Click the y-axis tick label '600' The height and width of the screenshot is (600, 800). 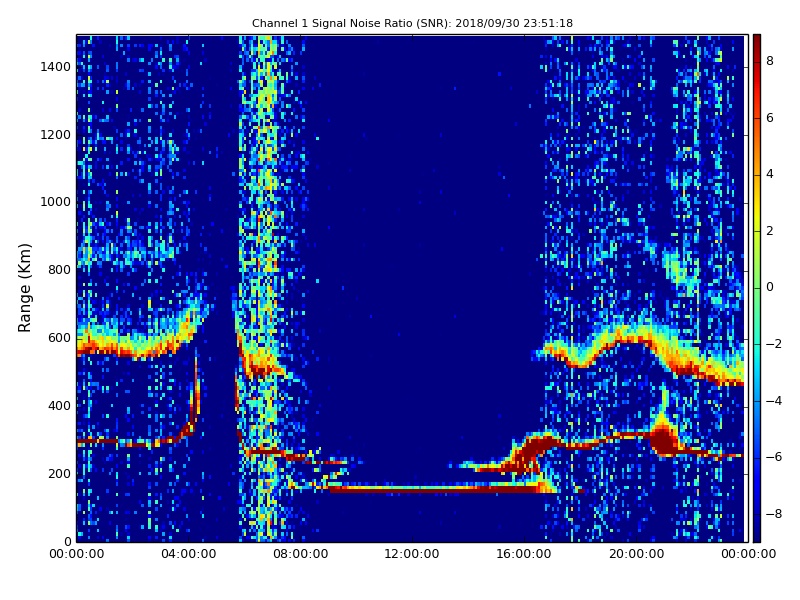60,338
